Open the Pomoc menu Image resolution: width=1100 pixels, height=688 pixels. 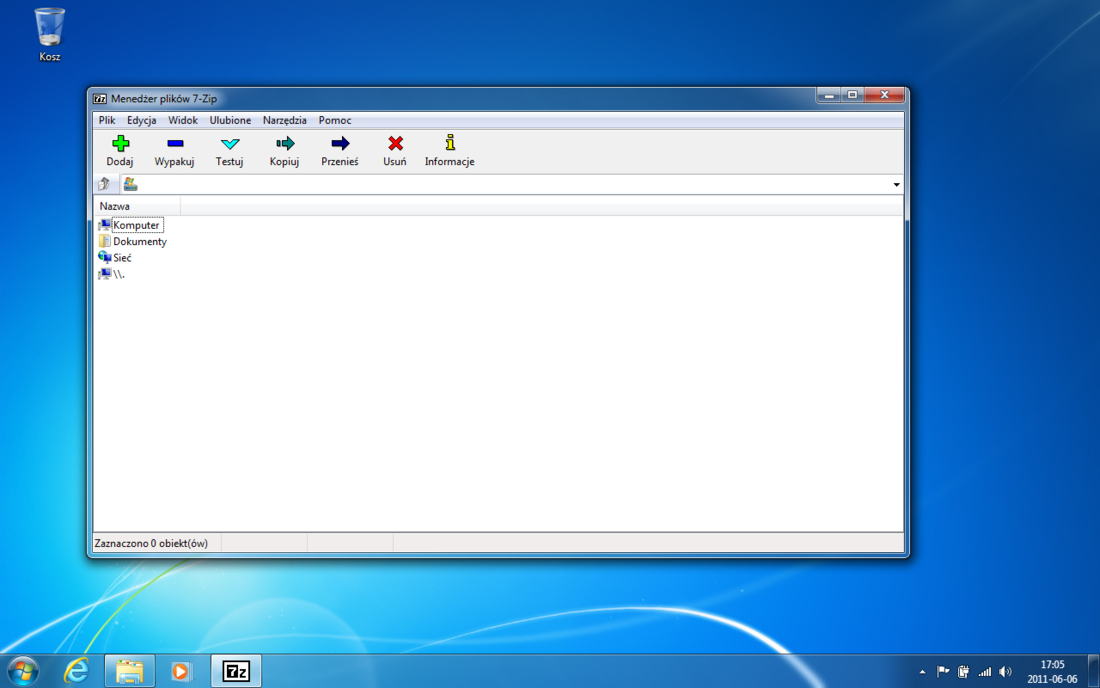(335, 121)
